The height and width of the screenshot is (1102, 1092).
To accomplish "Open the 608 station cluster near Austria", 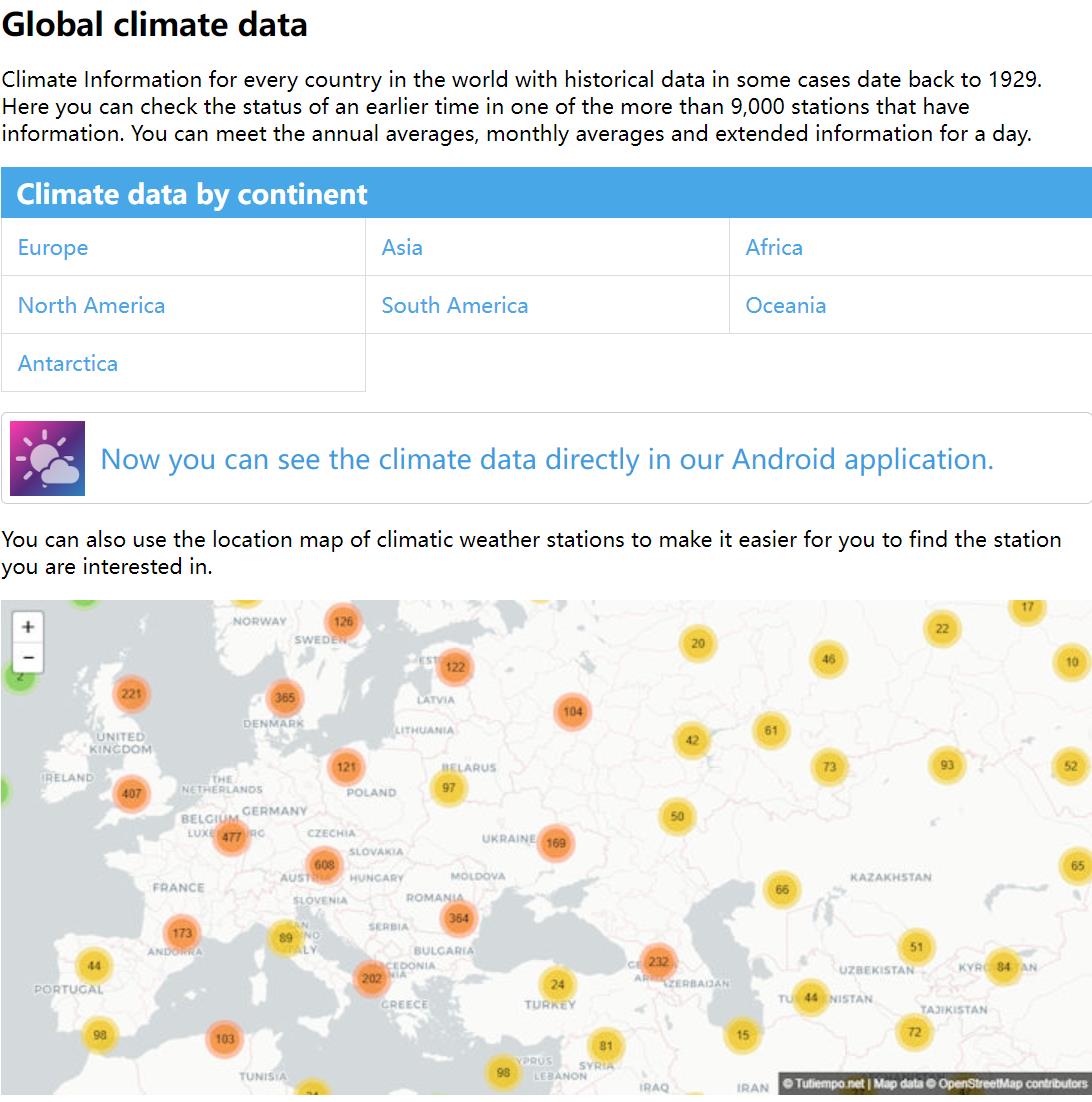I will pyautogui.click(x=324, y=865).
